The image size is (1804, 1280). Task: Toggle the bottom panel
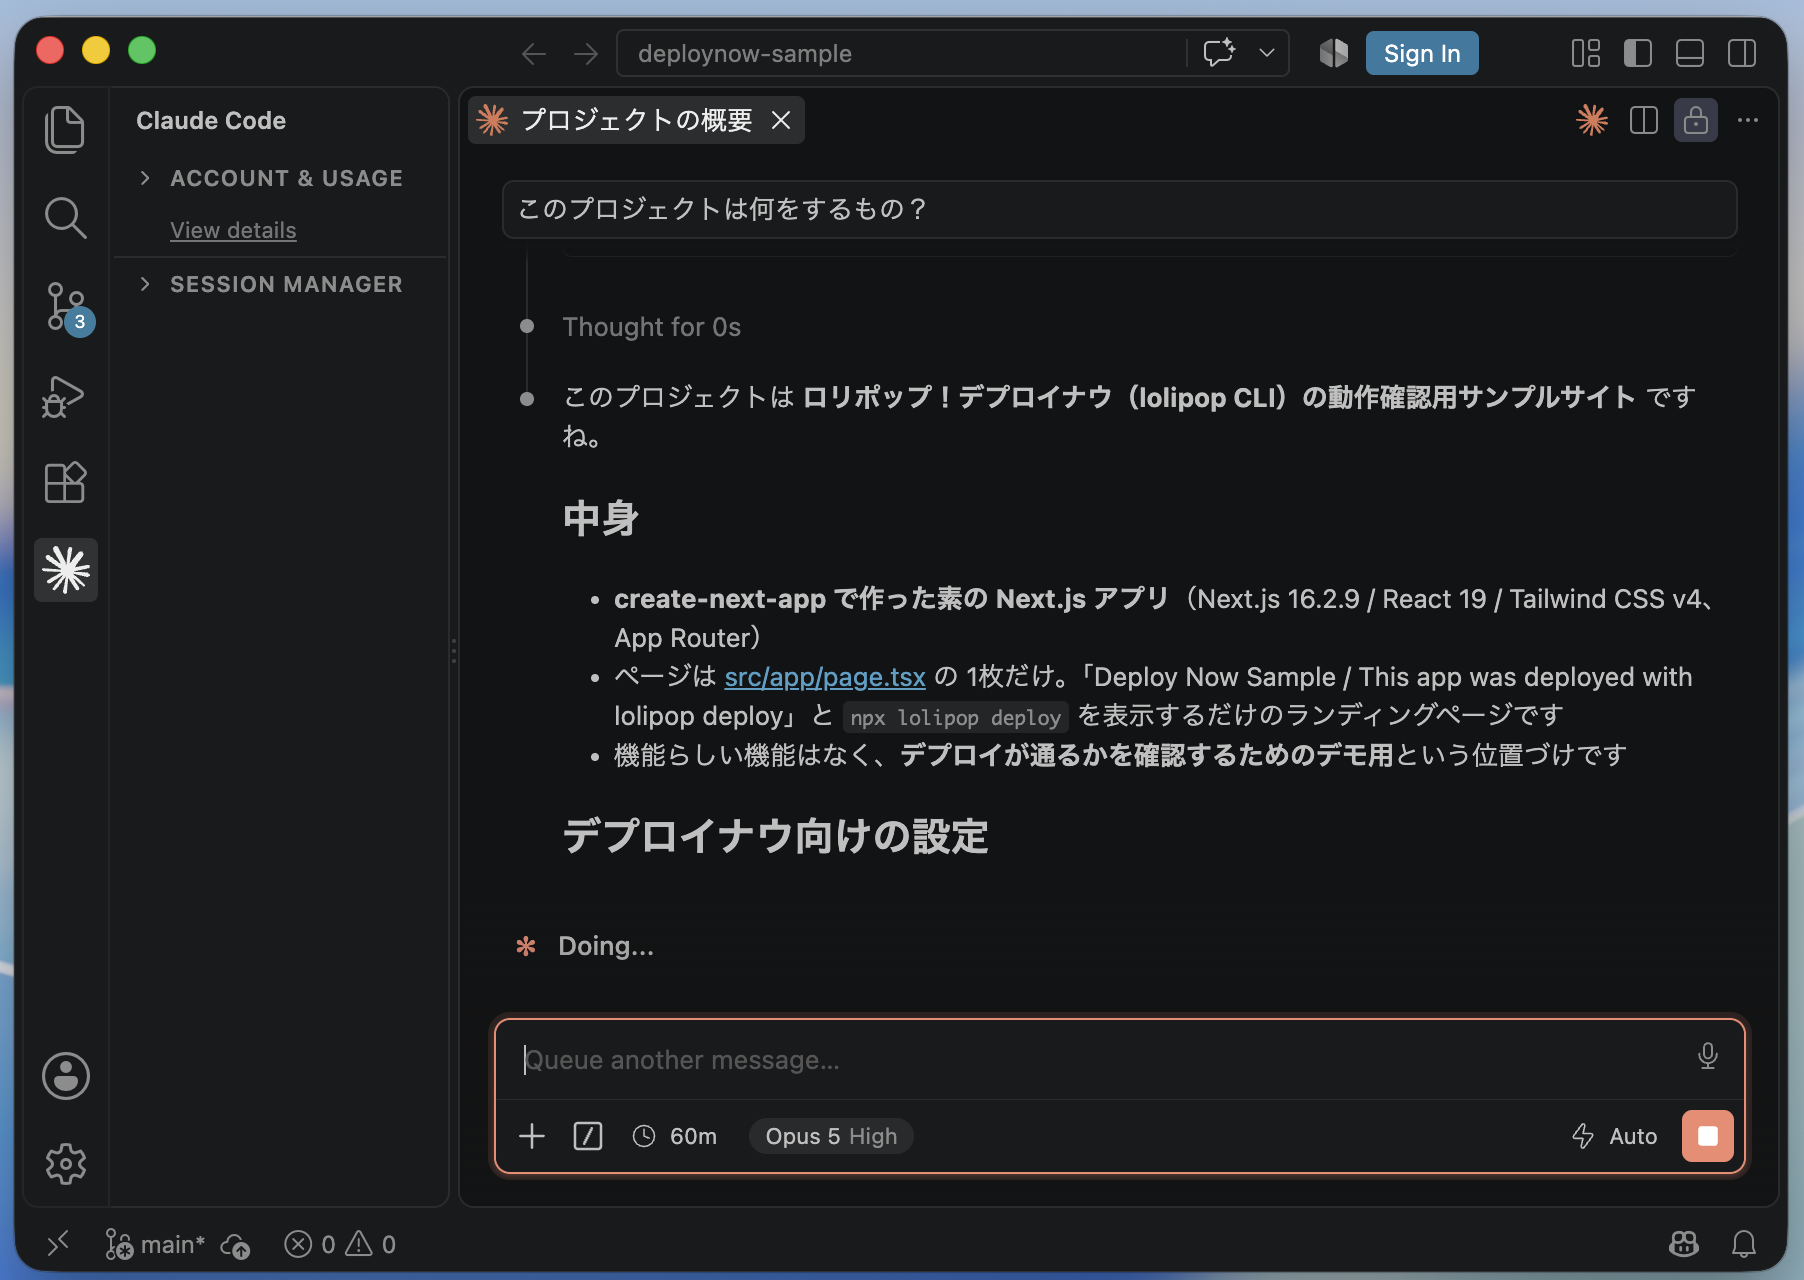[x=1690, y=53]
